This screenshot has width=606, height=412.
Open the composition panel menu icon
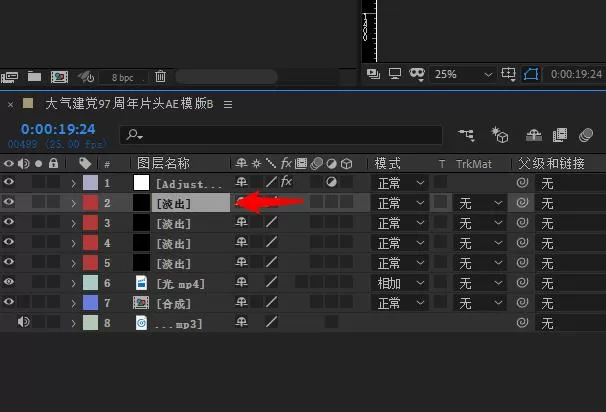[x=228, y=104]
